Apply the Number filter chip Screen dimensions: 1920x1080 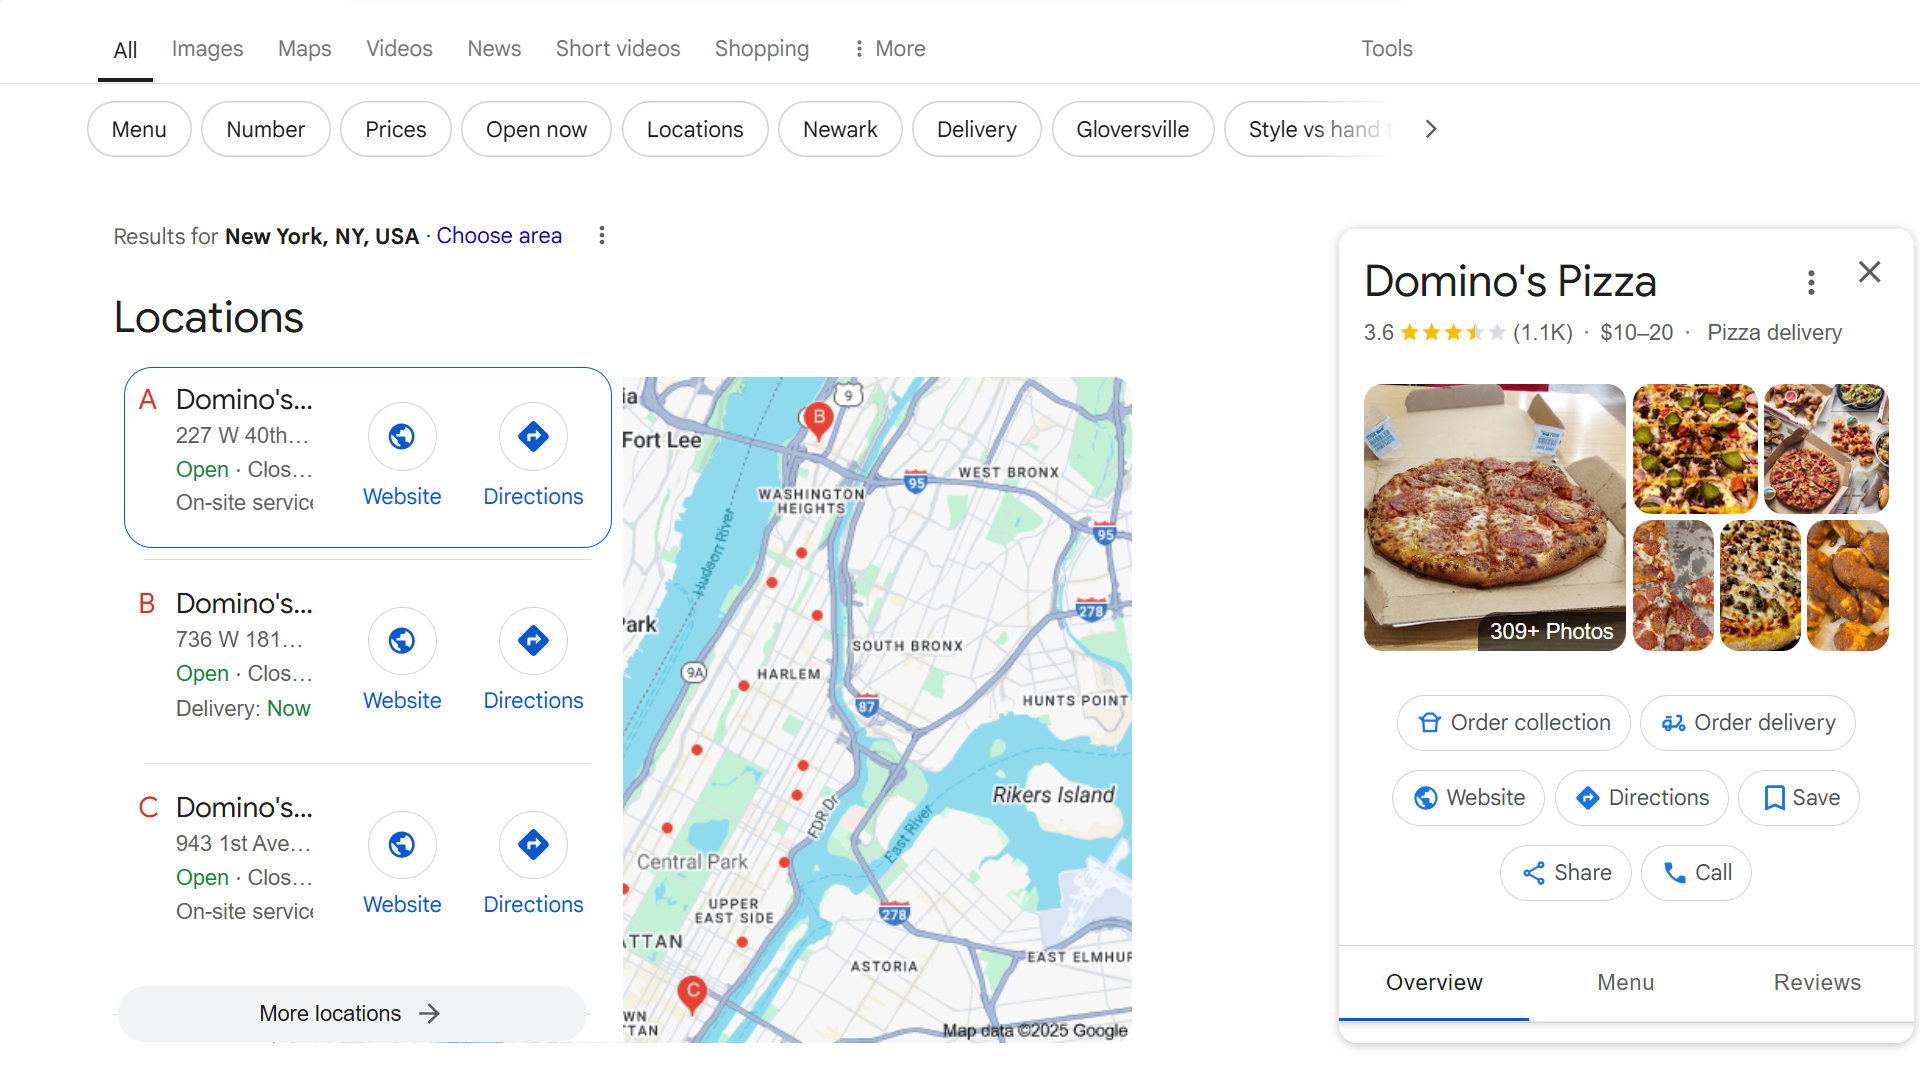point(265,130)
